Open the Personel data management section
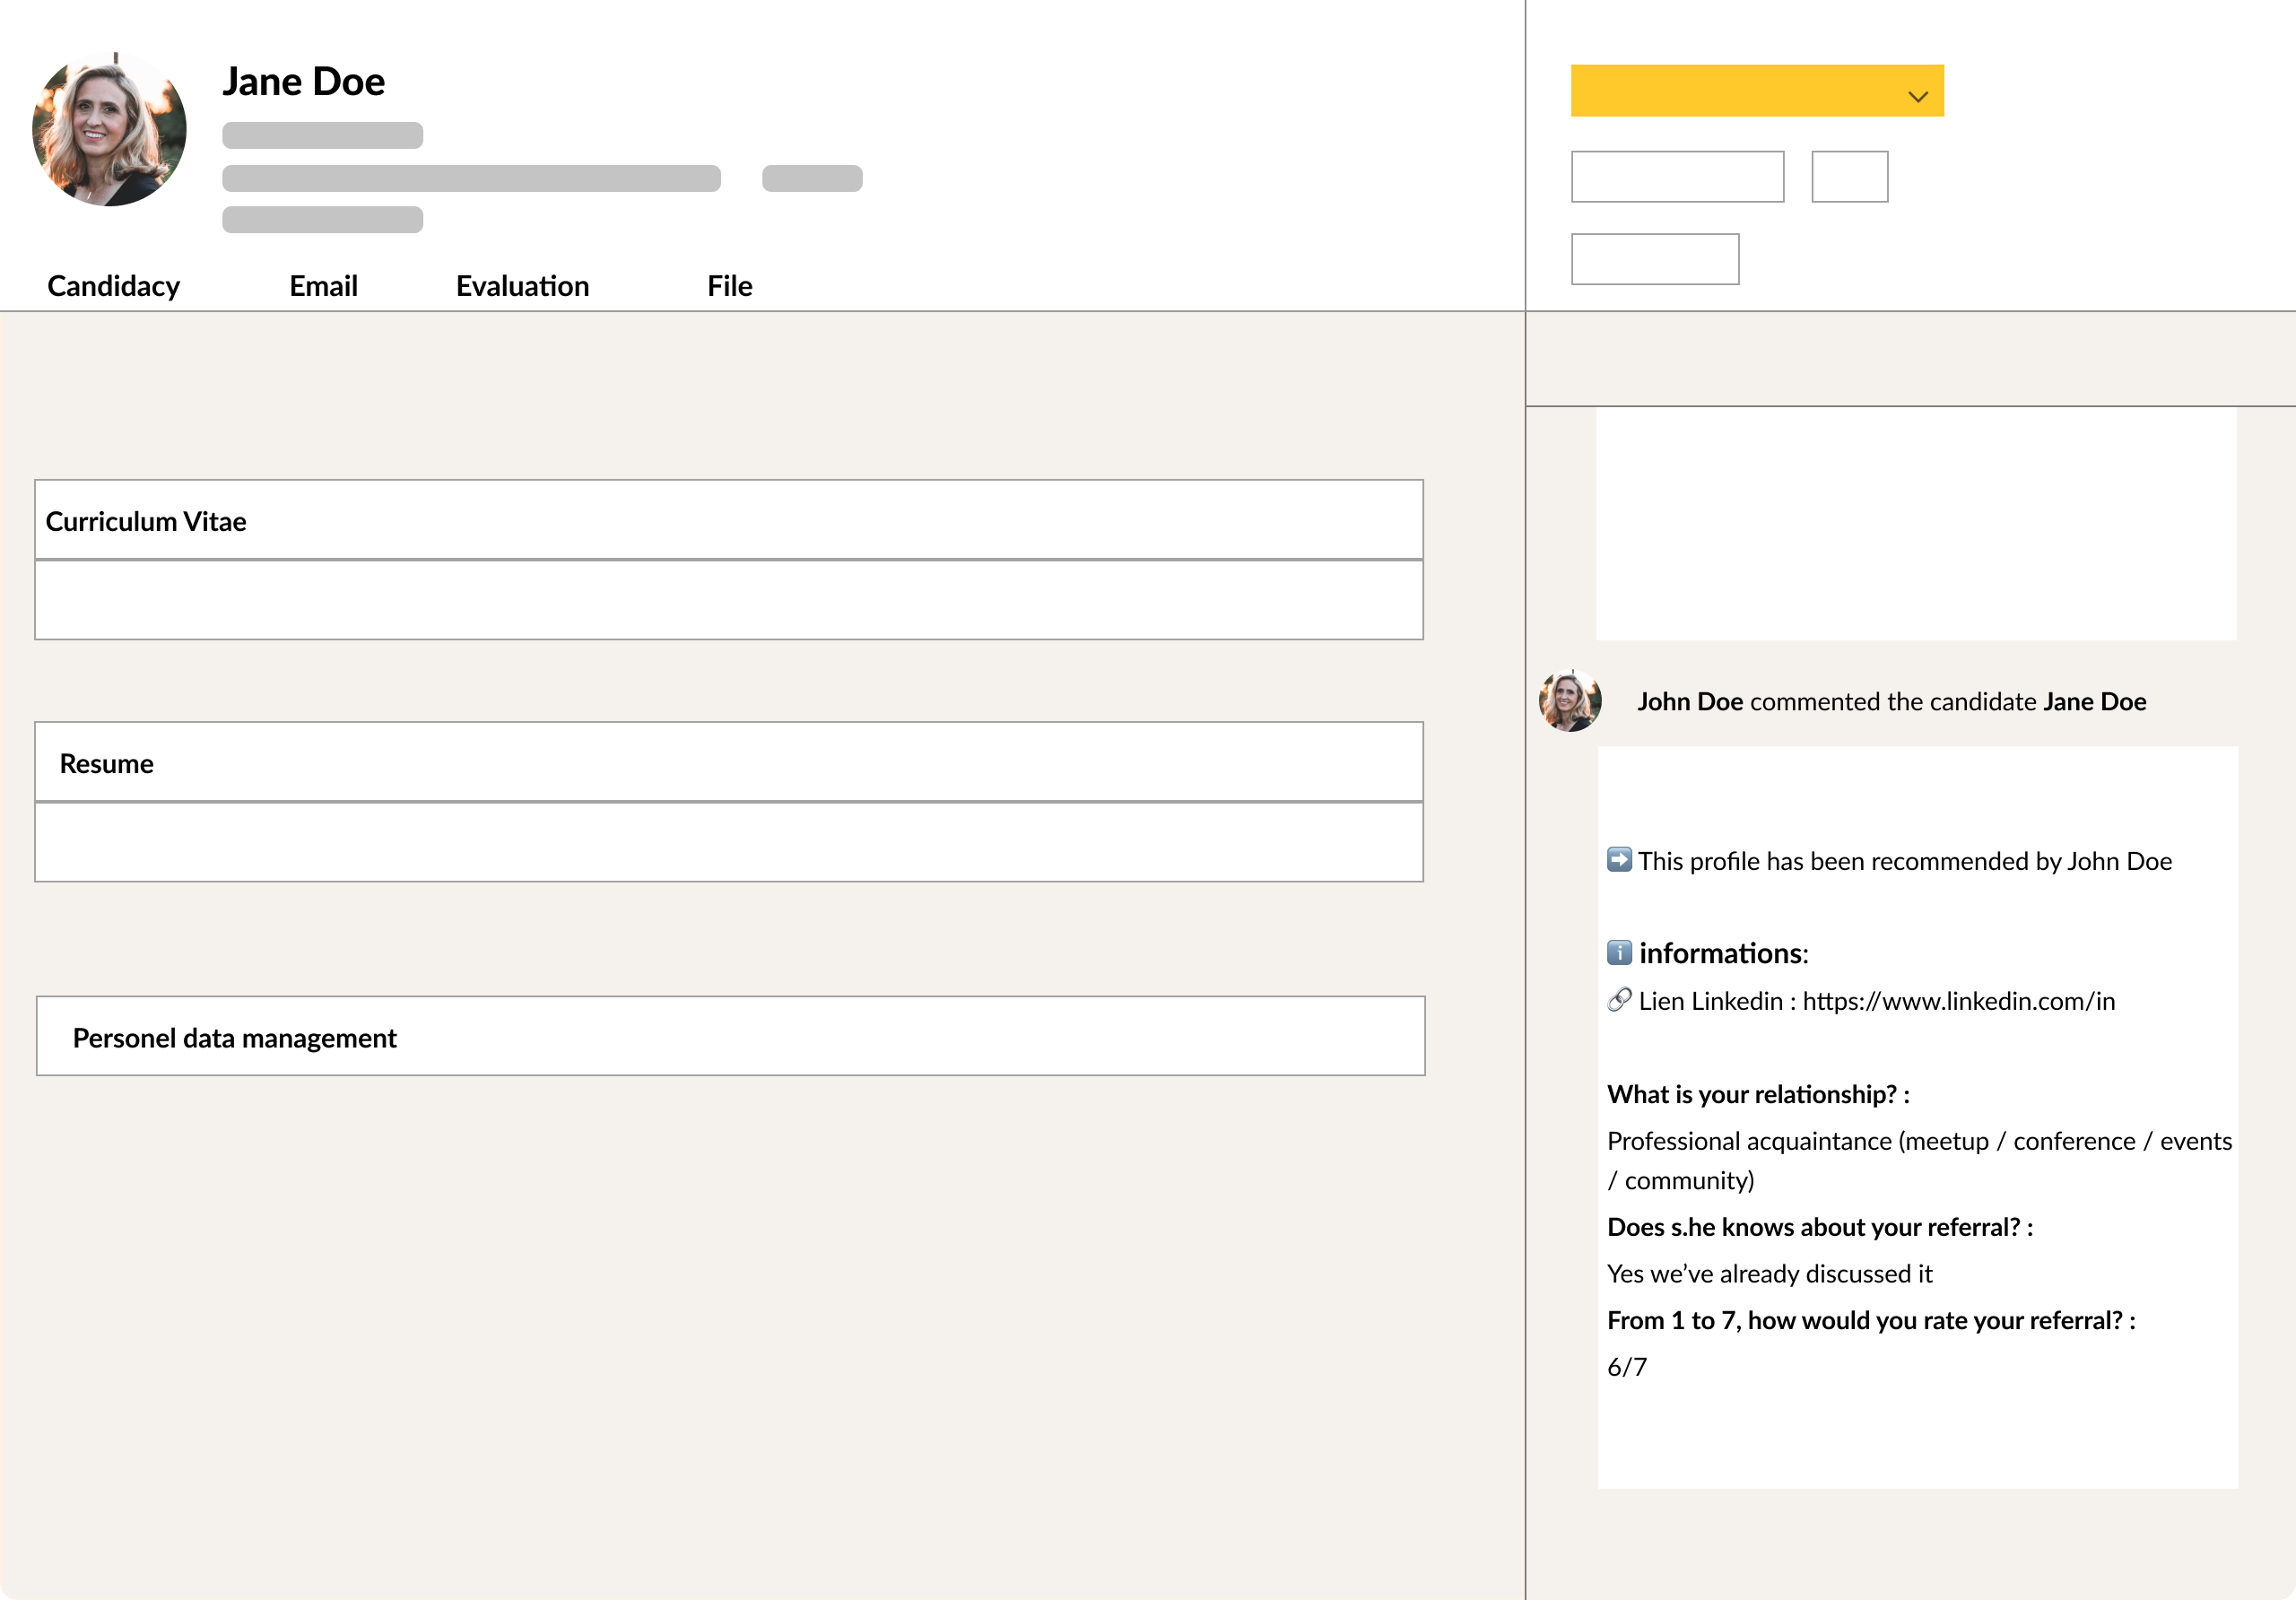Image resolution: width=2296 pixels, height=1600 pixels. [730, 1036]
